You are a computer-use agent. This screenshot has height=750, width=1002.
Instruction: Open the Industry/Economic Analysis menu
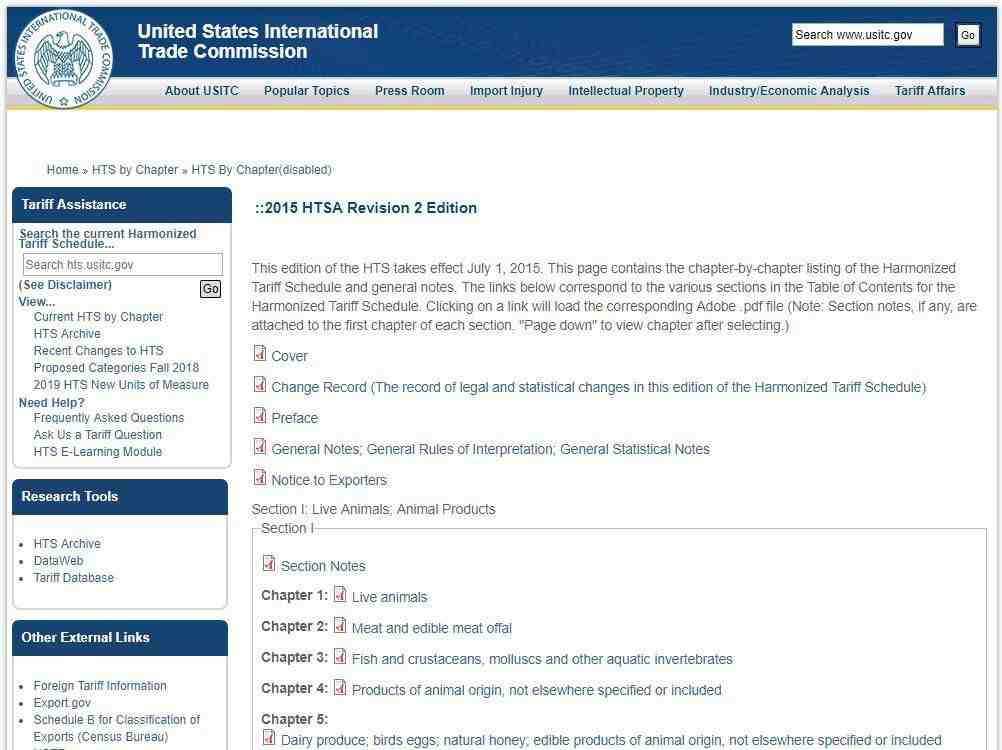789,91
